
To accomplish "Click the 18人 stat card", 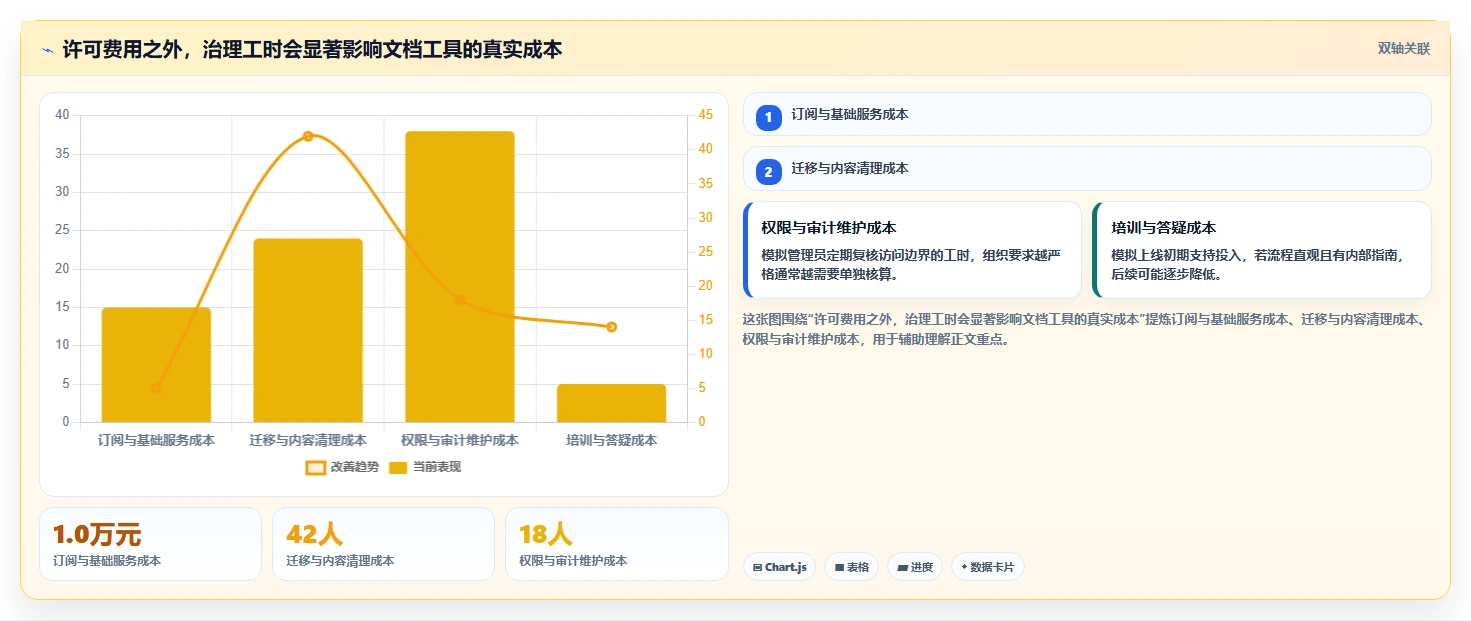I will click(617, 544).
